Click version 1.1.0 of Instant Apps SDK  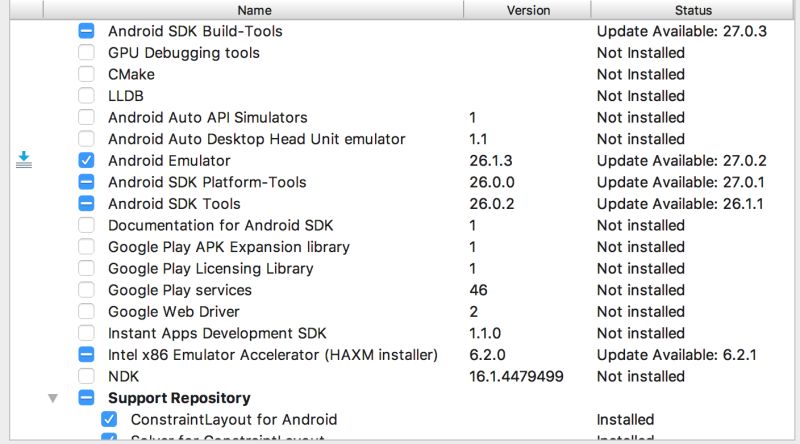coord(485,333)
